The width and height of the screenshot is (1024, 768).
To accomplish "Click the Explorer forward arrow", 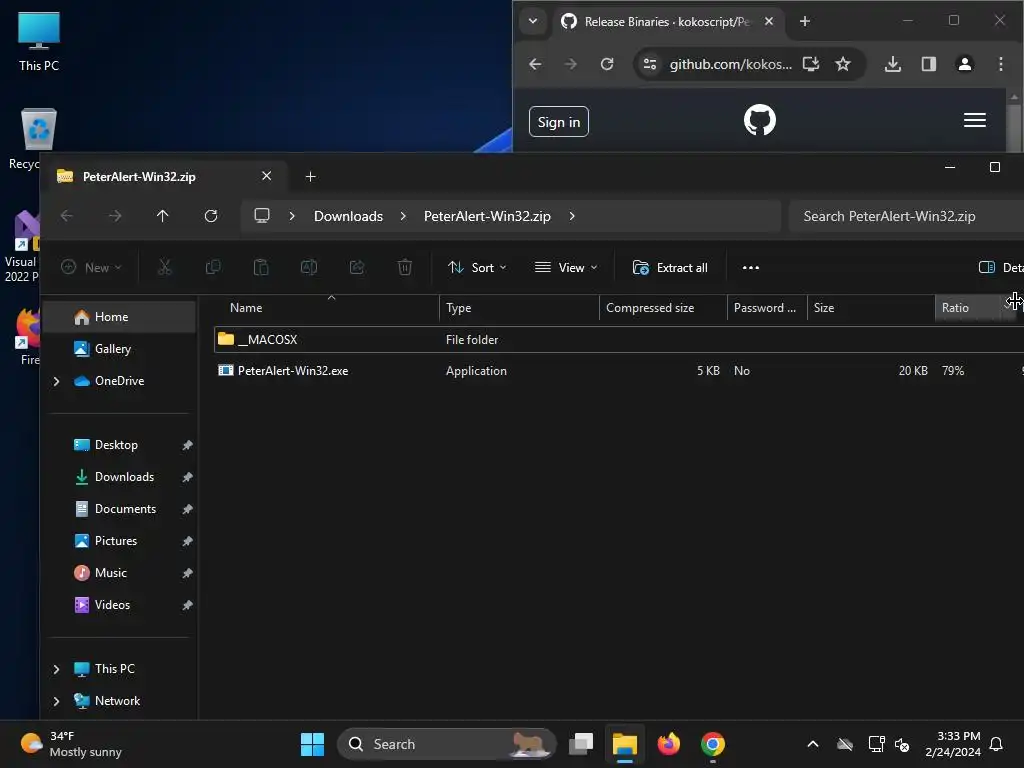I will pos(115,216).
